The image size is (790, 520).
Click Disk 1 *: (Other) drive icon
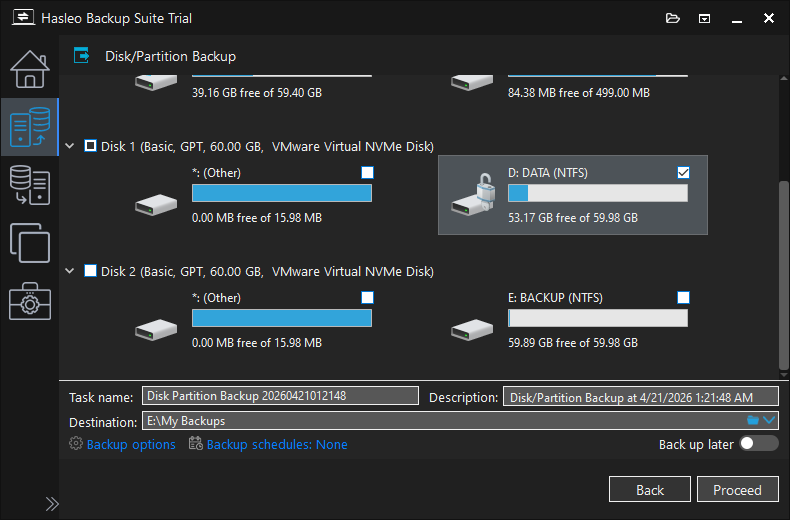pos(156,205)
